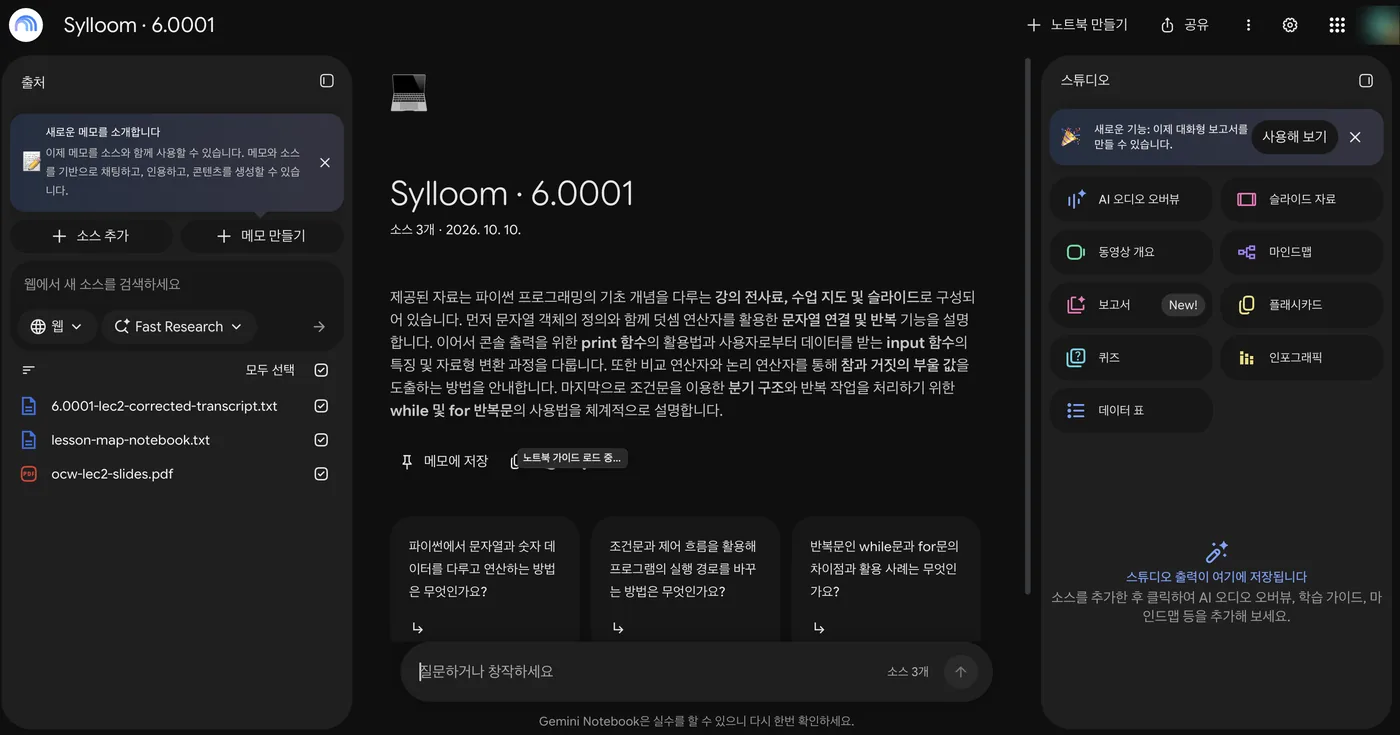Open the lesson-map-notebook.txt source name

click(131, 440)
